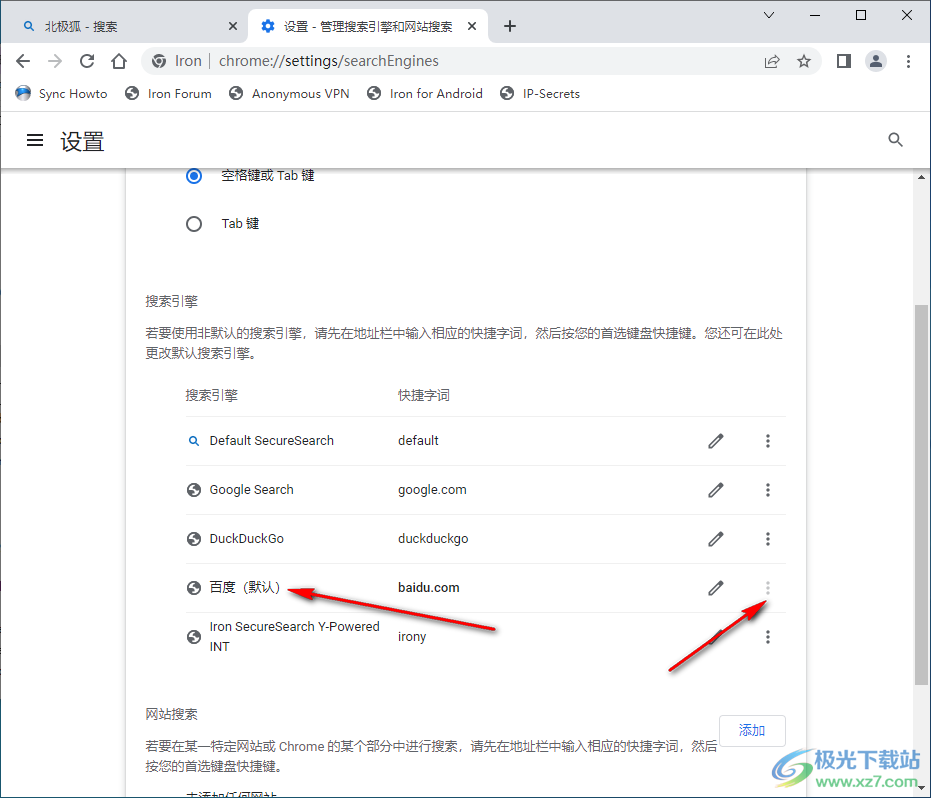Click the DuckDuckGo engine name
The image size is (931, 798).
point(246,539)
